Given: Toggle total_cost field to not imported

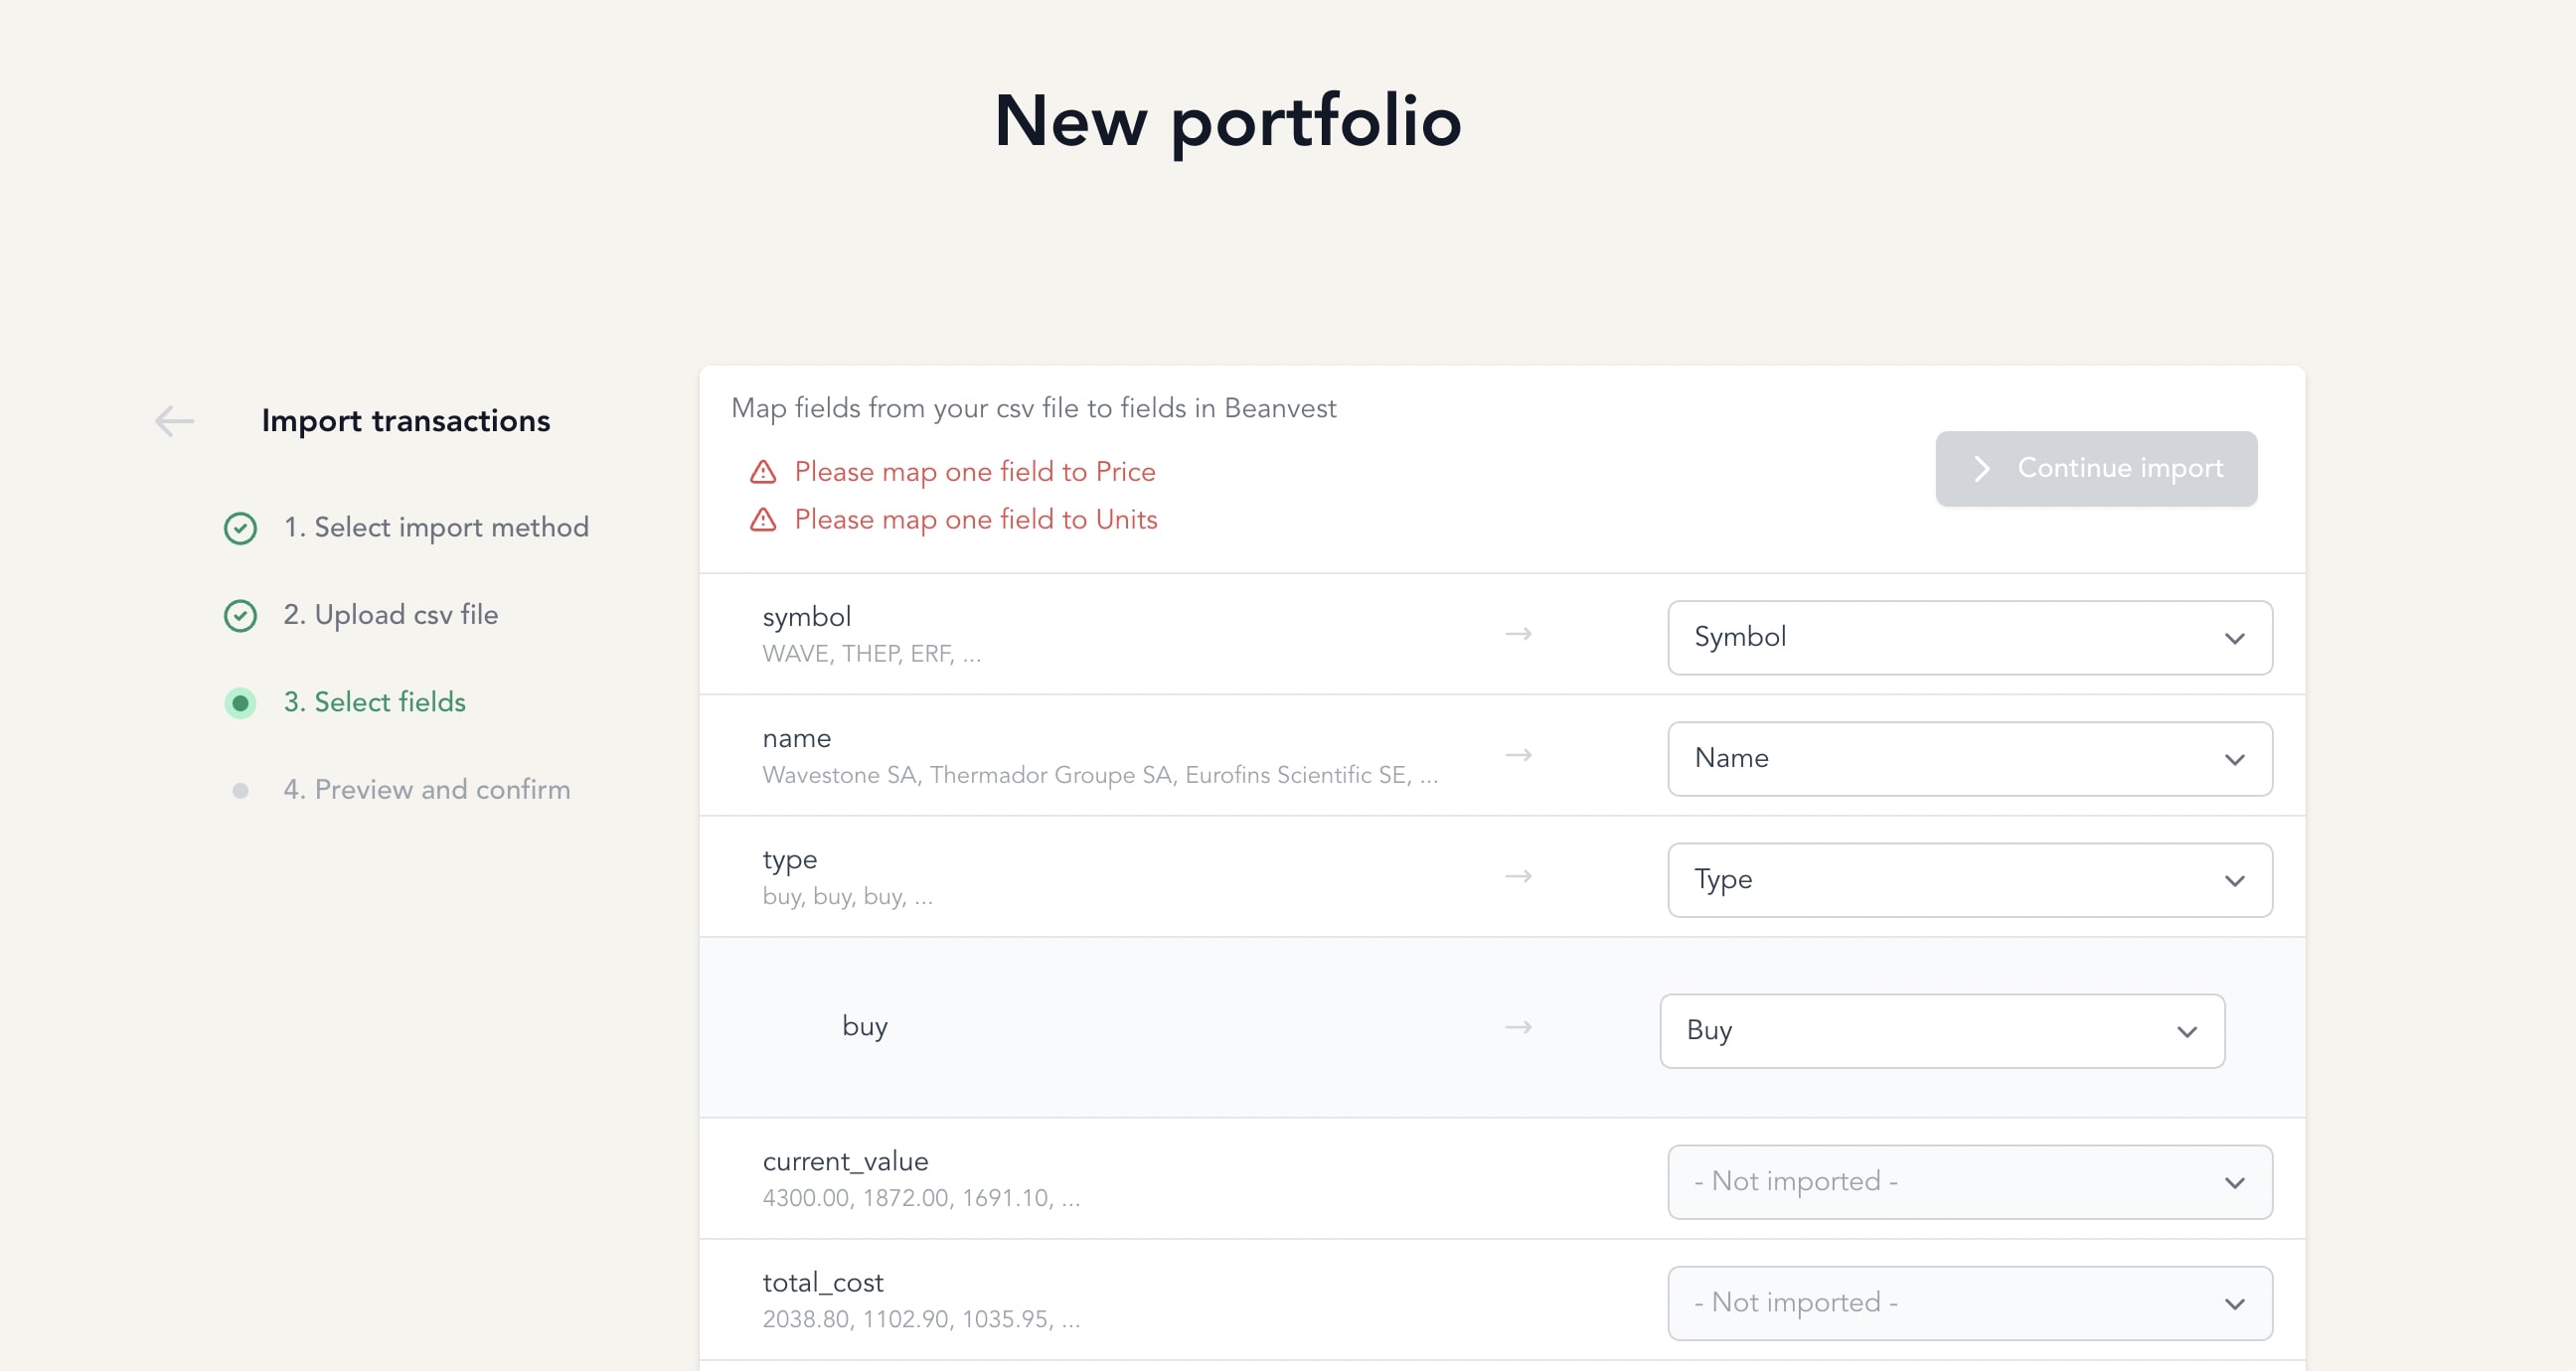Looking at the screenshot, I should tap(1970, 1302).
